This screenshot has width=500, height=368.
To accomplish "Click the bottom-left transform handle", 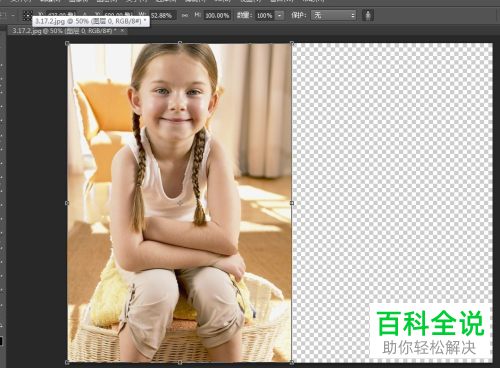I will click(x=67, y=362).
